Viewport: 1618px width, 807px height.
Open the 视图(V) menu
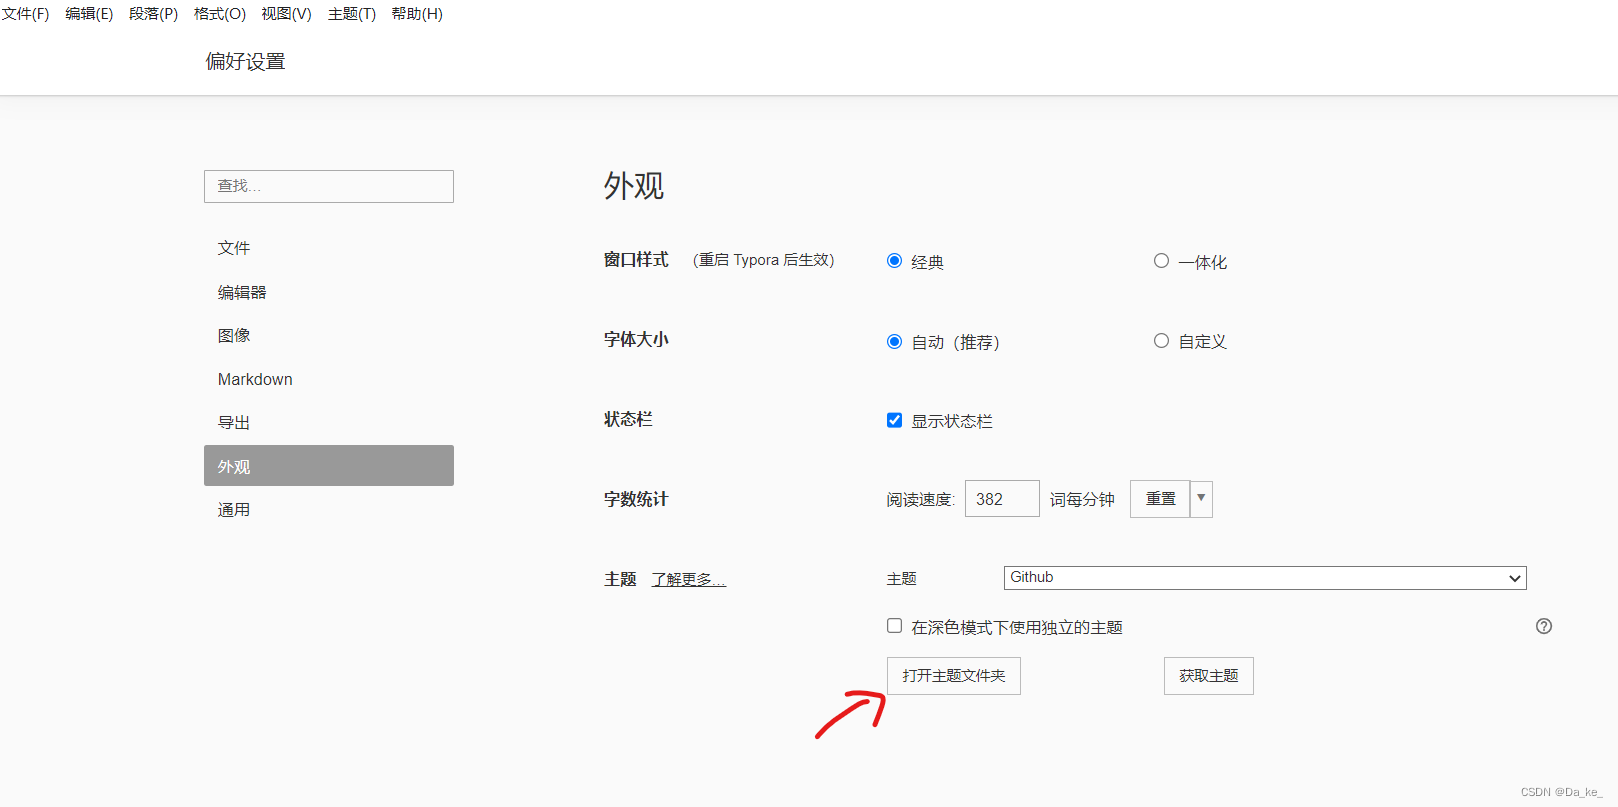(x=286, y=14)
